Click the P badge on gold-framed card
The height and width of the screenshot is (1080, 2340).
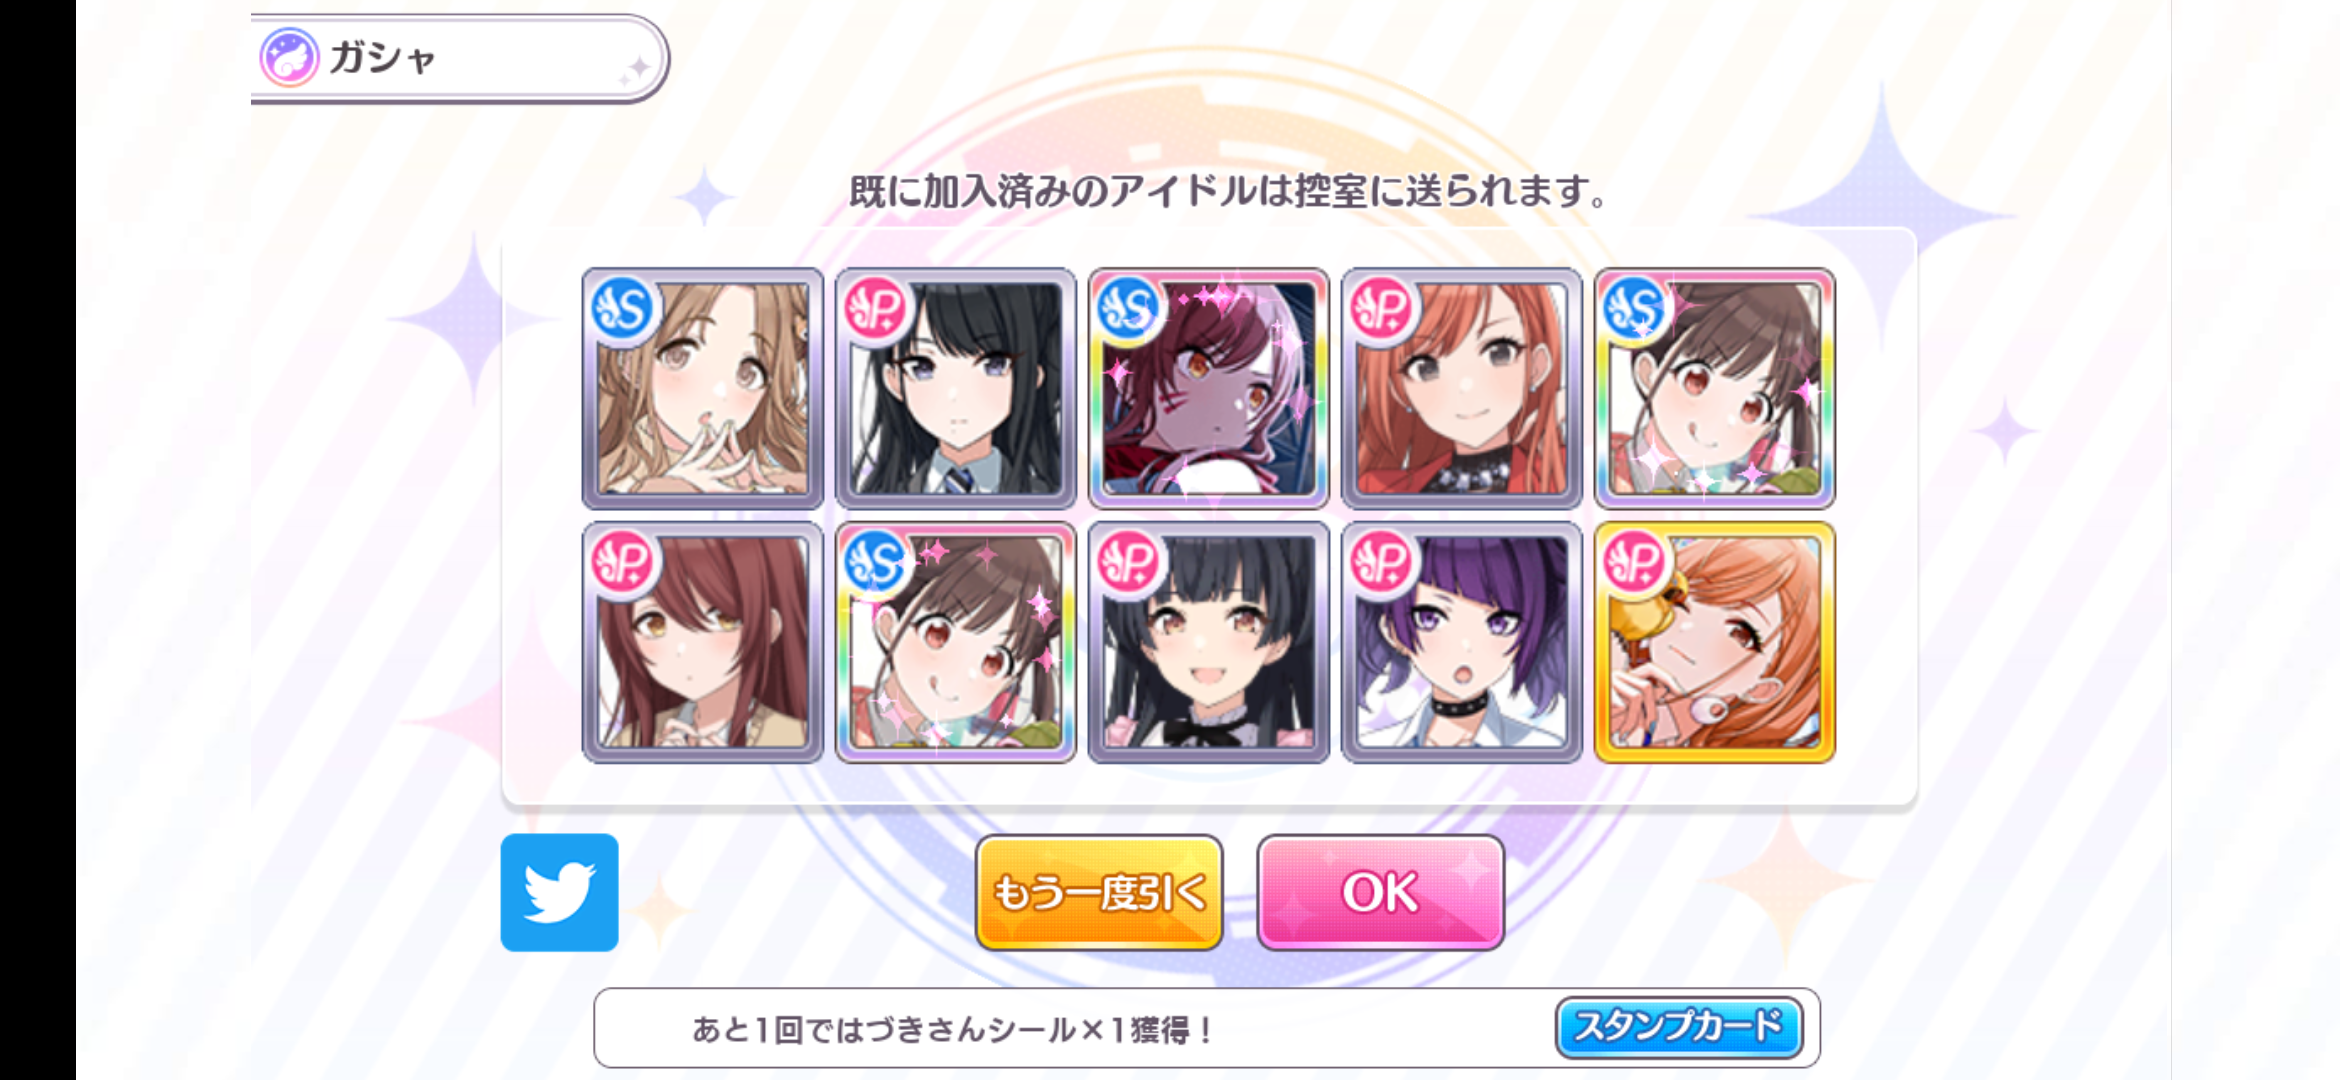(1635, 563)
